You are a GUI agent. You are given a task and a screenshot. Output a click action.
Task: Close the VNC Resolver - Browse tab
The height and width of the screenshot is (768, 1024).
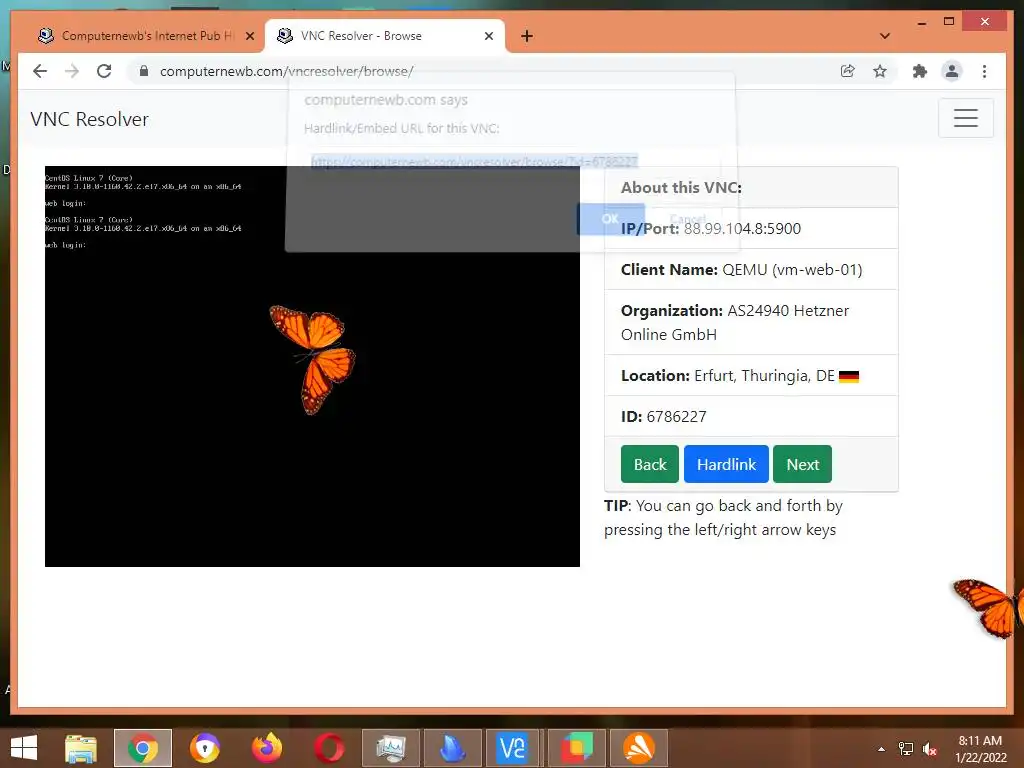(x=488, y=37)
